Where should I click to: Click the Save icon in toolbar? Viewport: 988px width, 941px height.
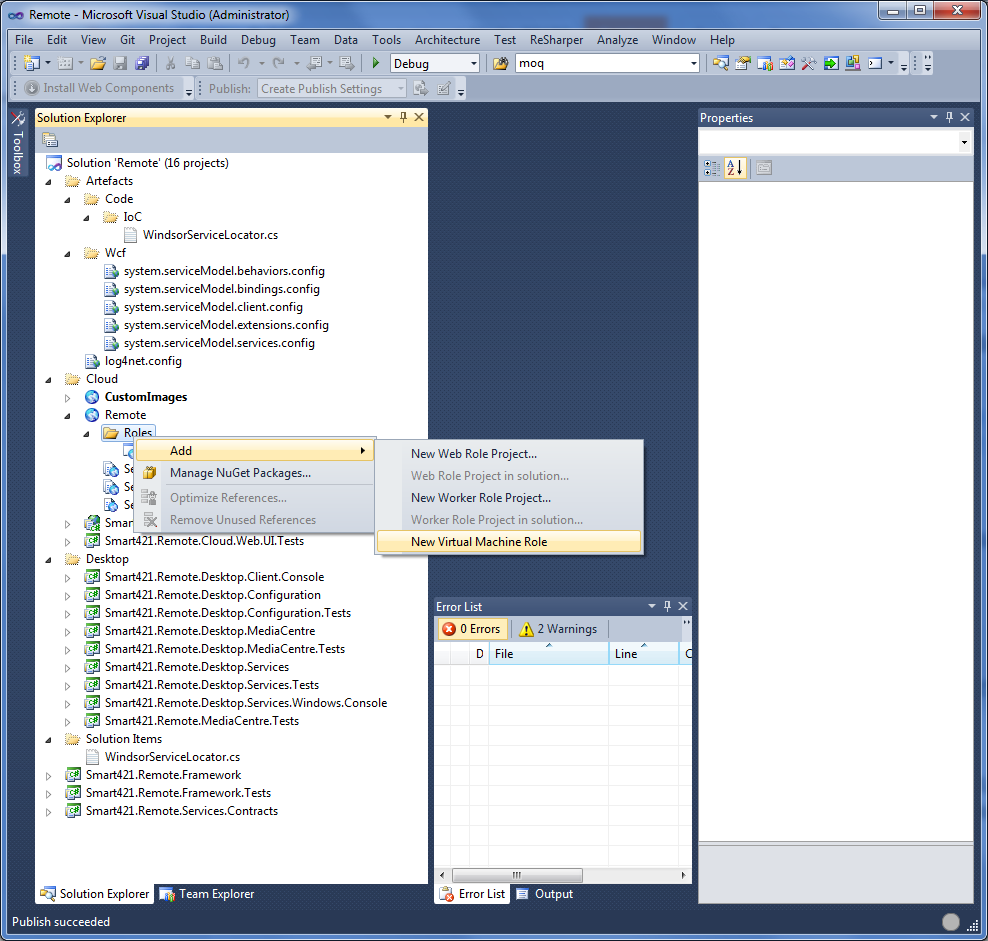(x=120, y=63)
